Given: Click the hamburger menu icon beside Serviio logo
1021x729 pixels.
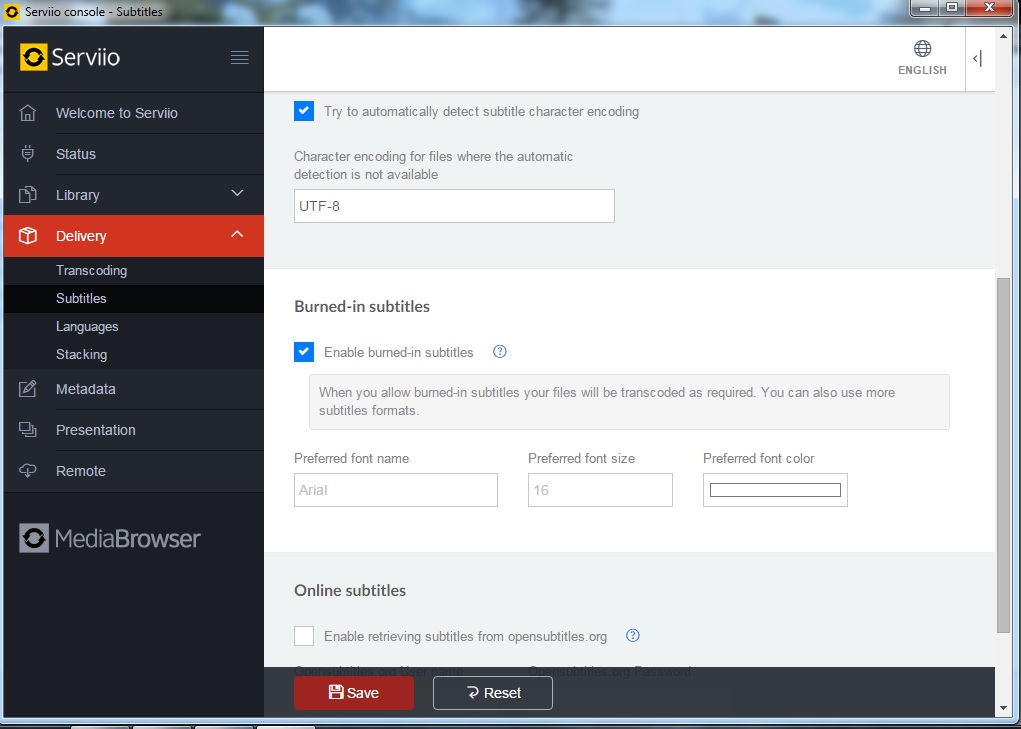Looking at the screenshot, I should pyautogui.click(x=239, y=57).
